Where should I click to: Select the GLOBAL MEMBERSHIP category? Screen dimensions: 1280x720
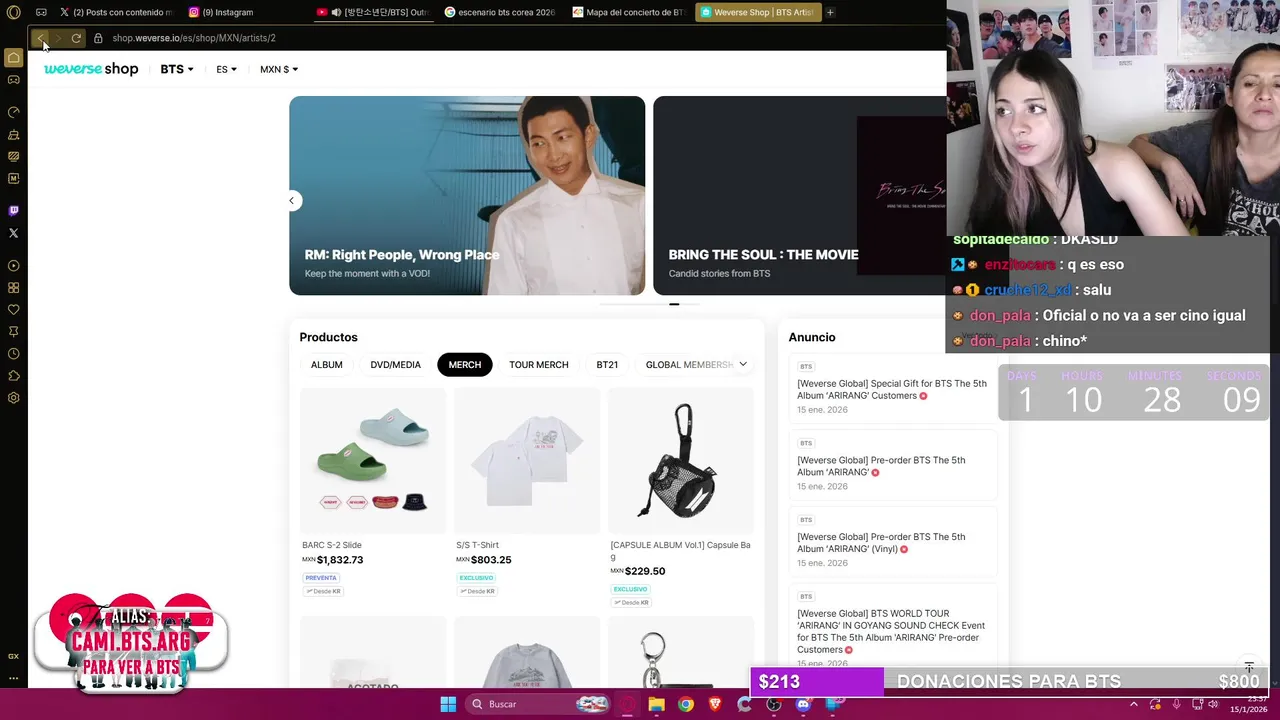pos(689,365)
